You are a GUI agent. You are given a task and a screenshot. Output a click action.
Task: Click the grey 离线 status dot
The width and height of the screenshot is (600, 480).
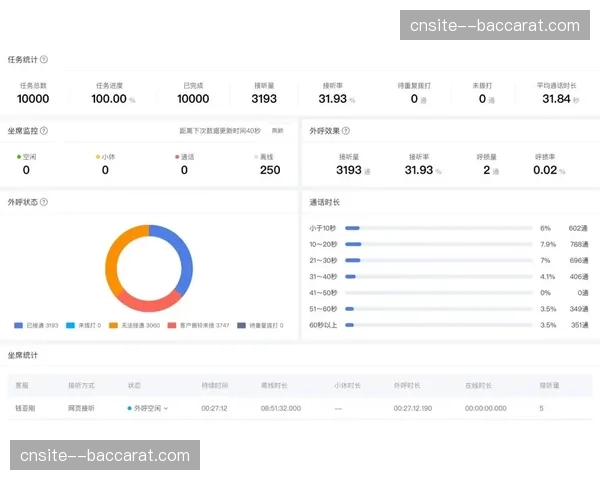tap(257, 157)
